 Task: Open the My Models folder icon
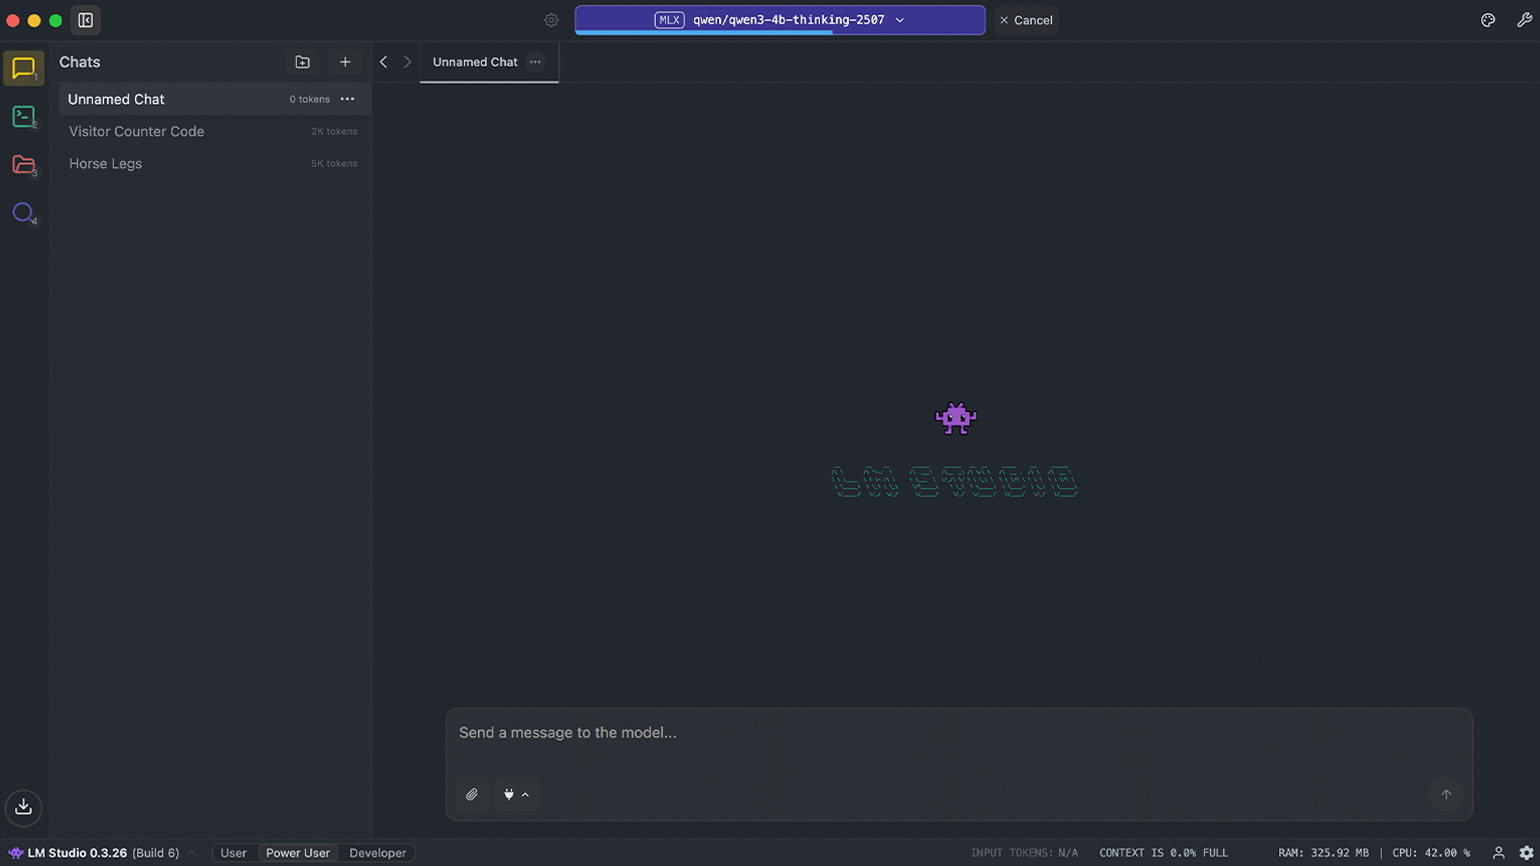[x=23, y=165]
